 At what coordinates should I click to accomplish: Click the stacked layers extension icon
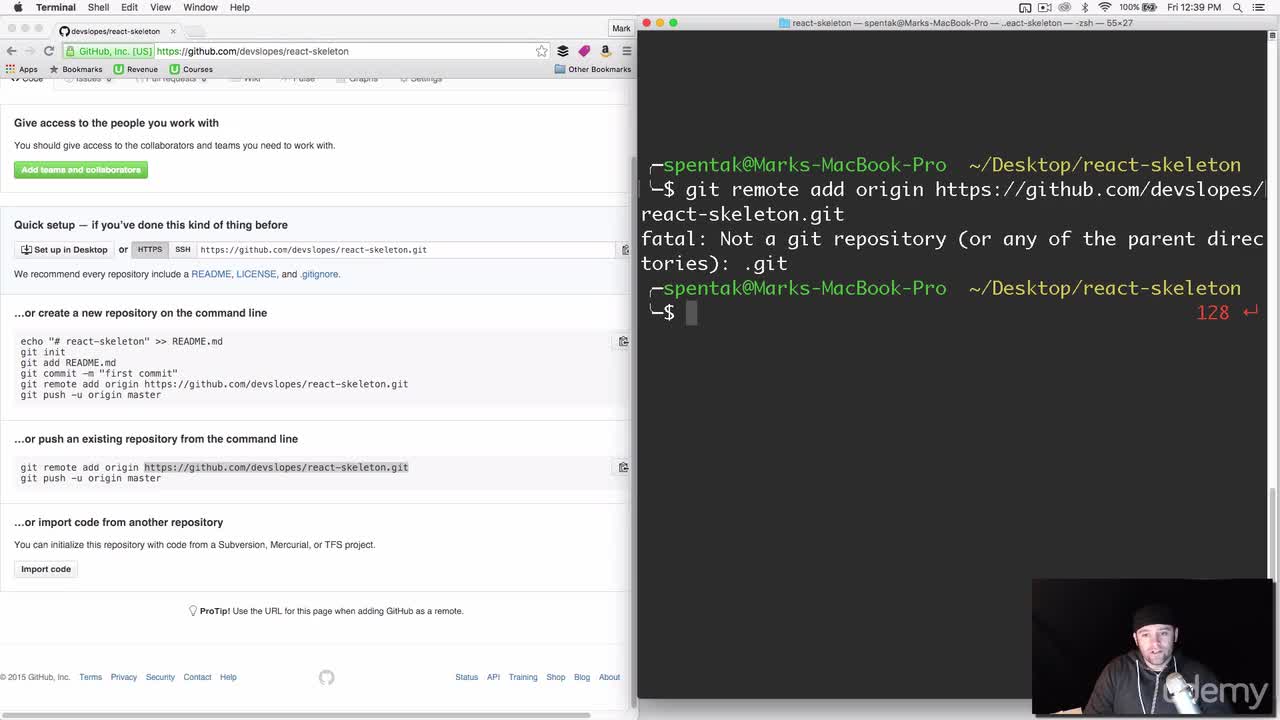pyautogui.click(x=563, y=51)
